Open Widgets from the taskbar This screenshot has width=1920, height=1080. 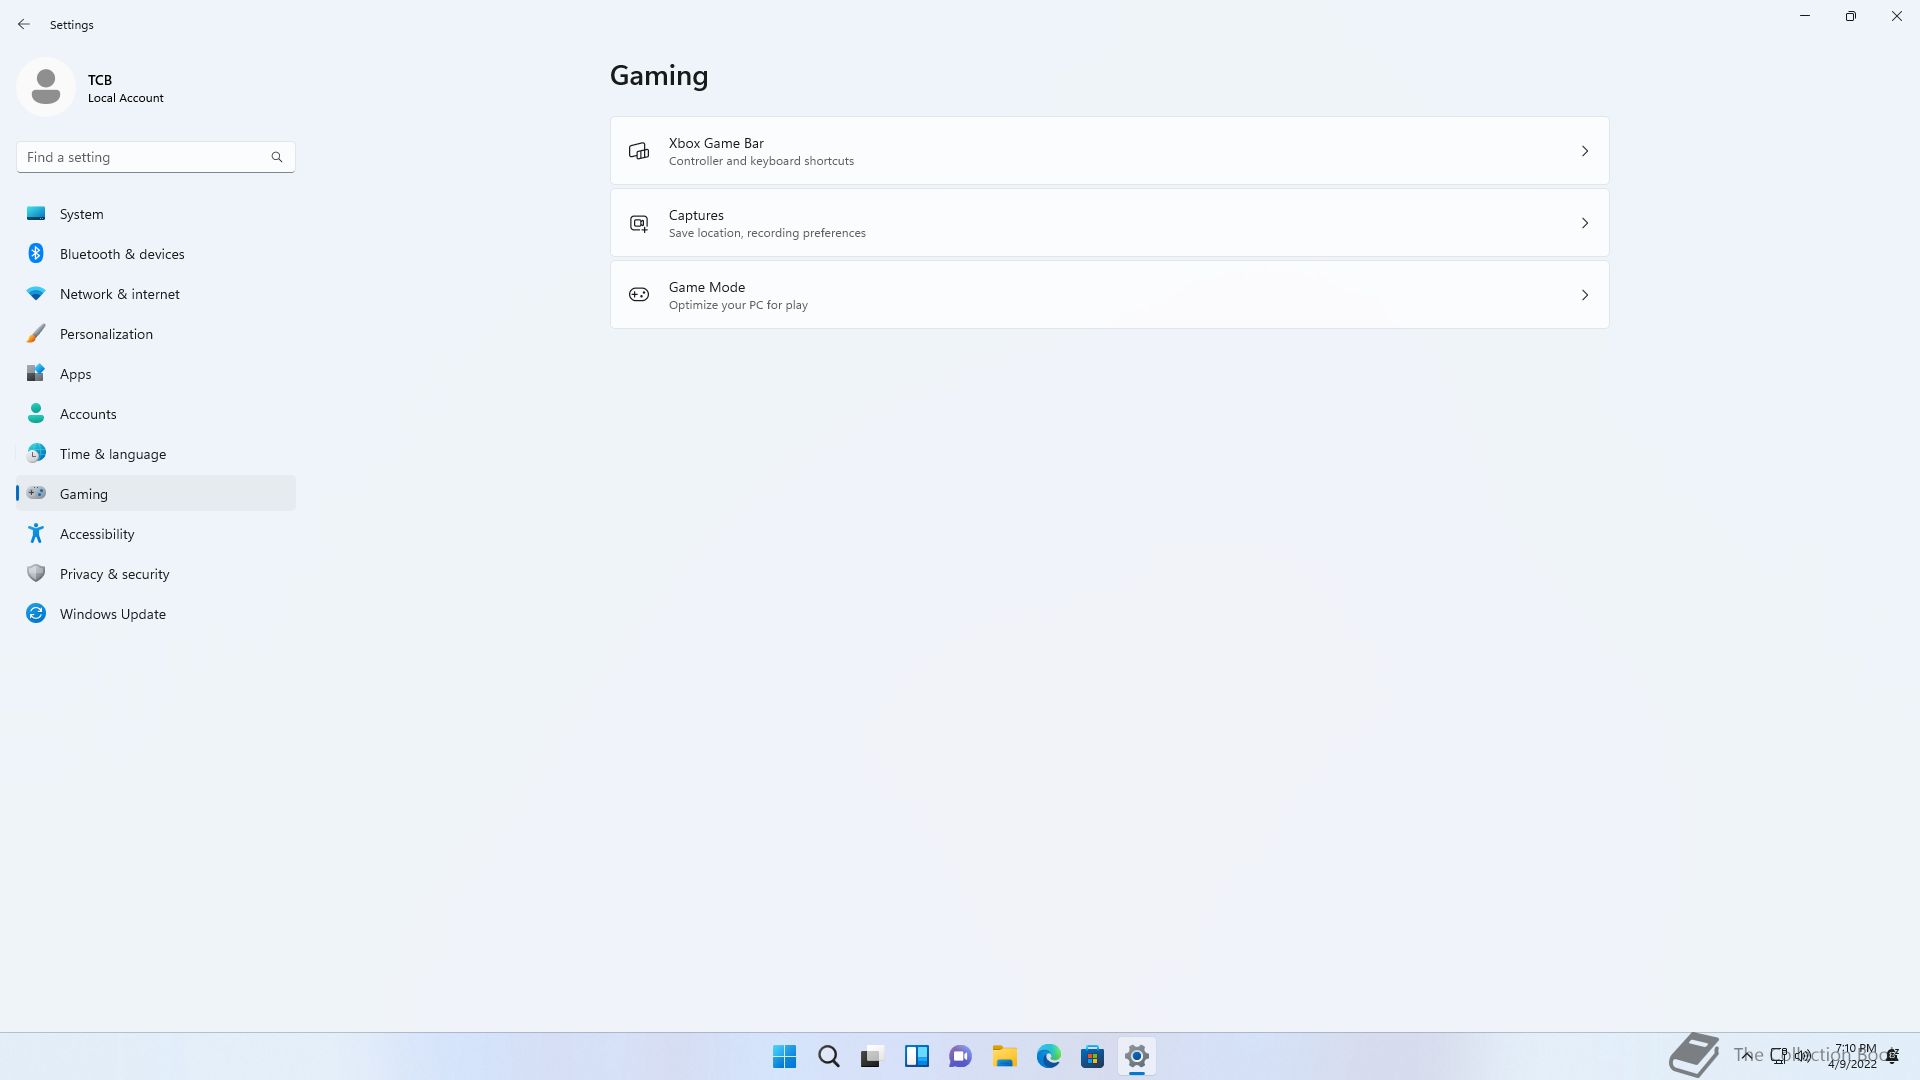pyautogui.click(x=917, y=1056)
